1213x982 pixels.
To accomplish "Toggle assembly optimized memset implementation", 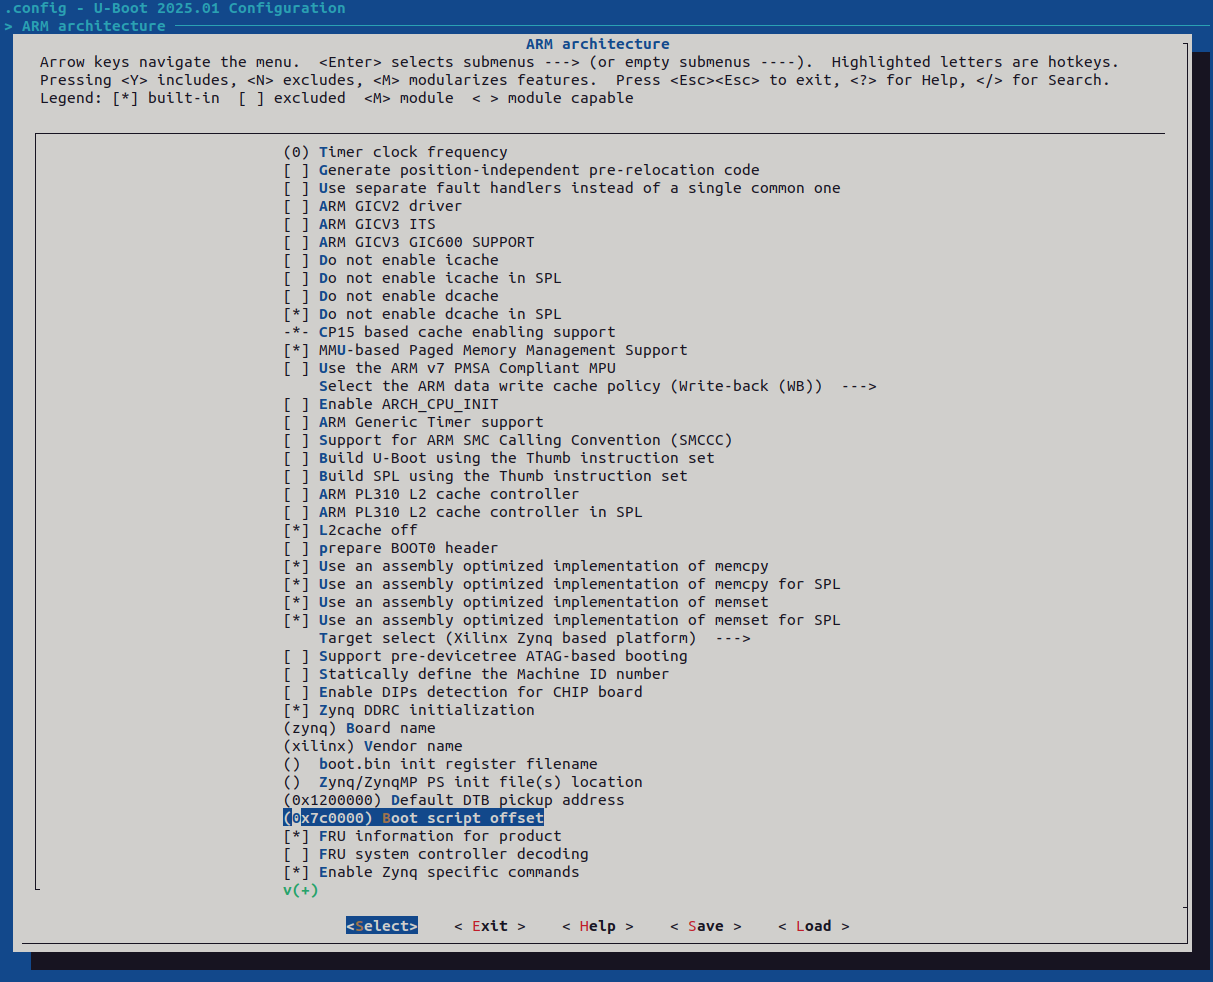I will pos(525,602).
